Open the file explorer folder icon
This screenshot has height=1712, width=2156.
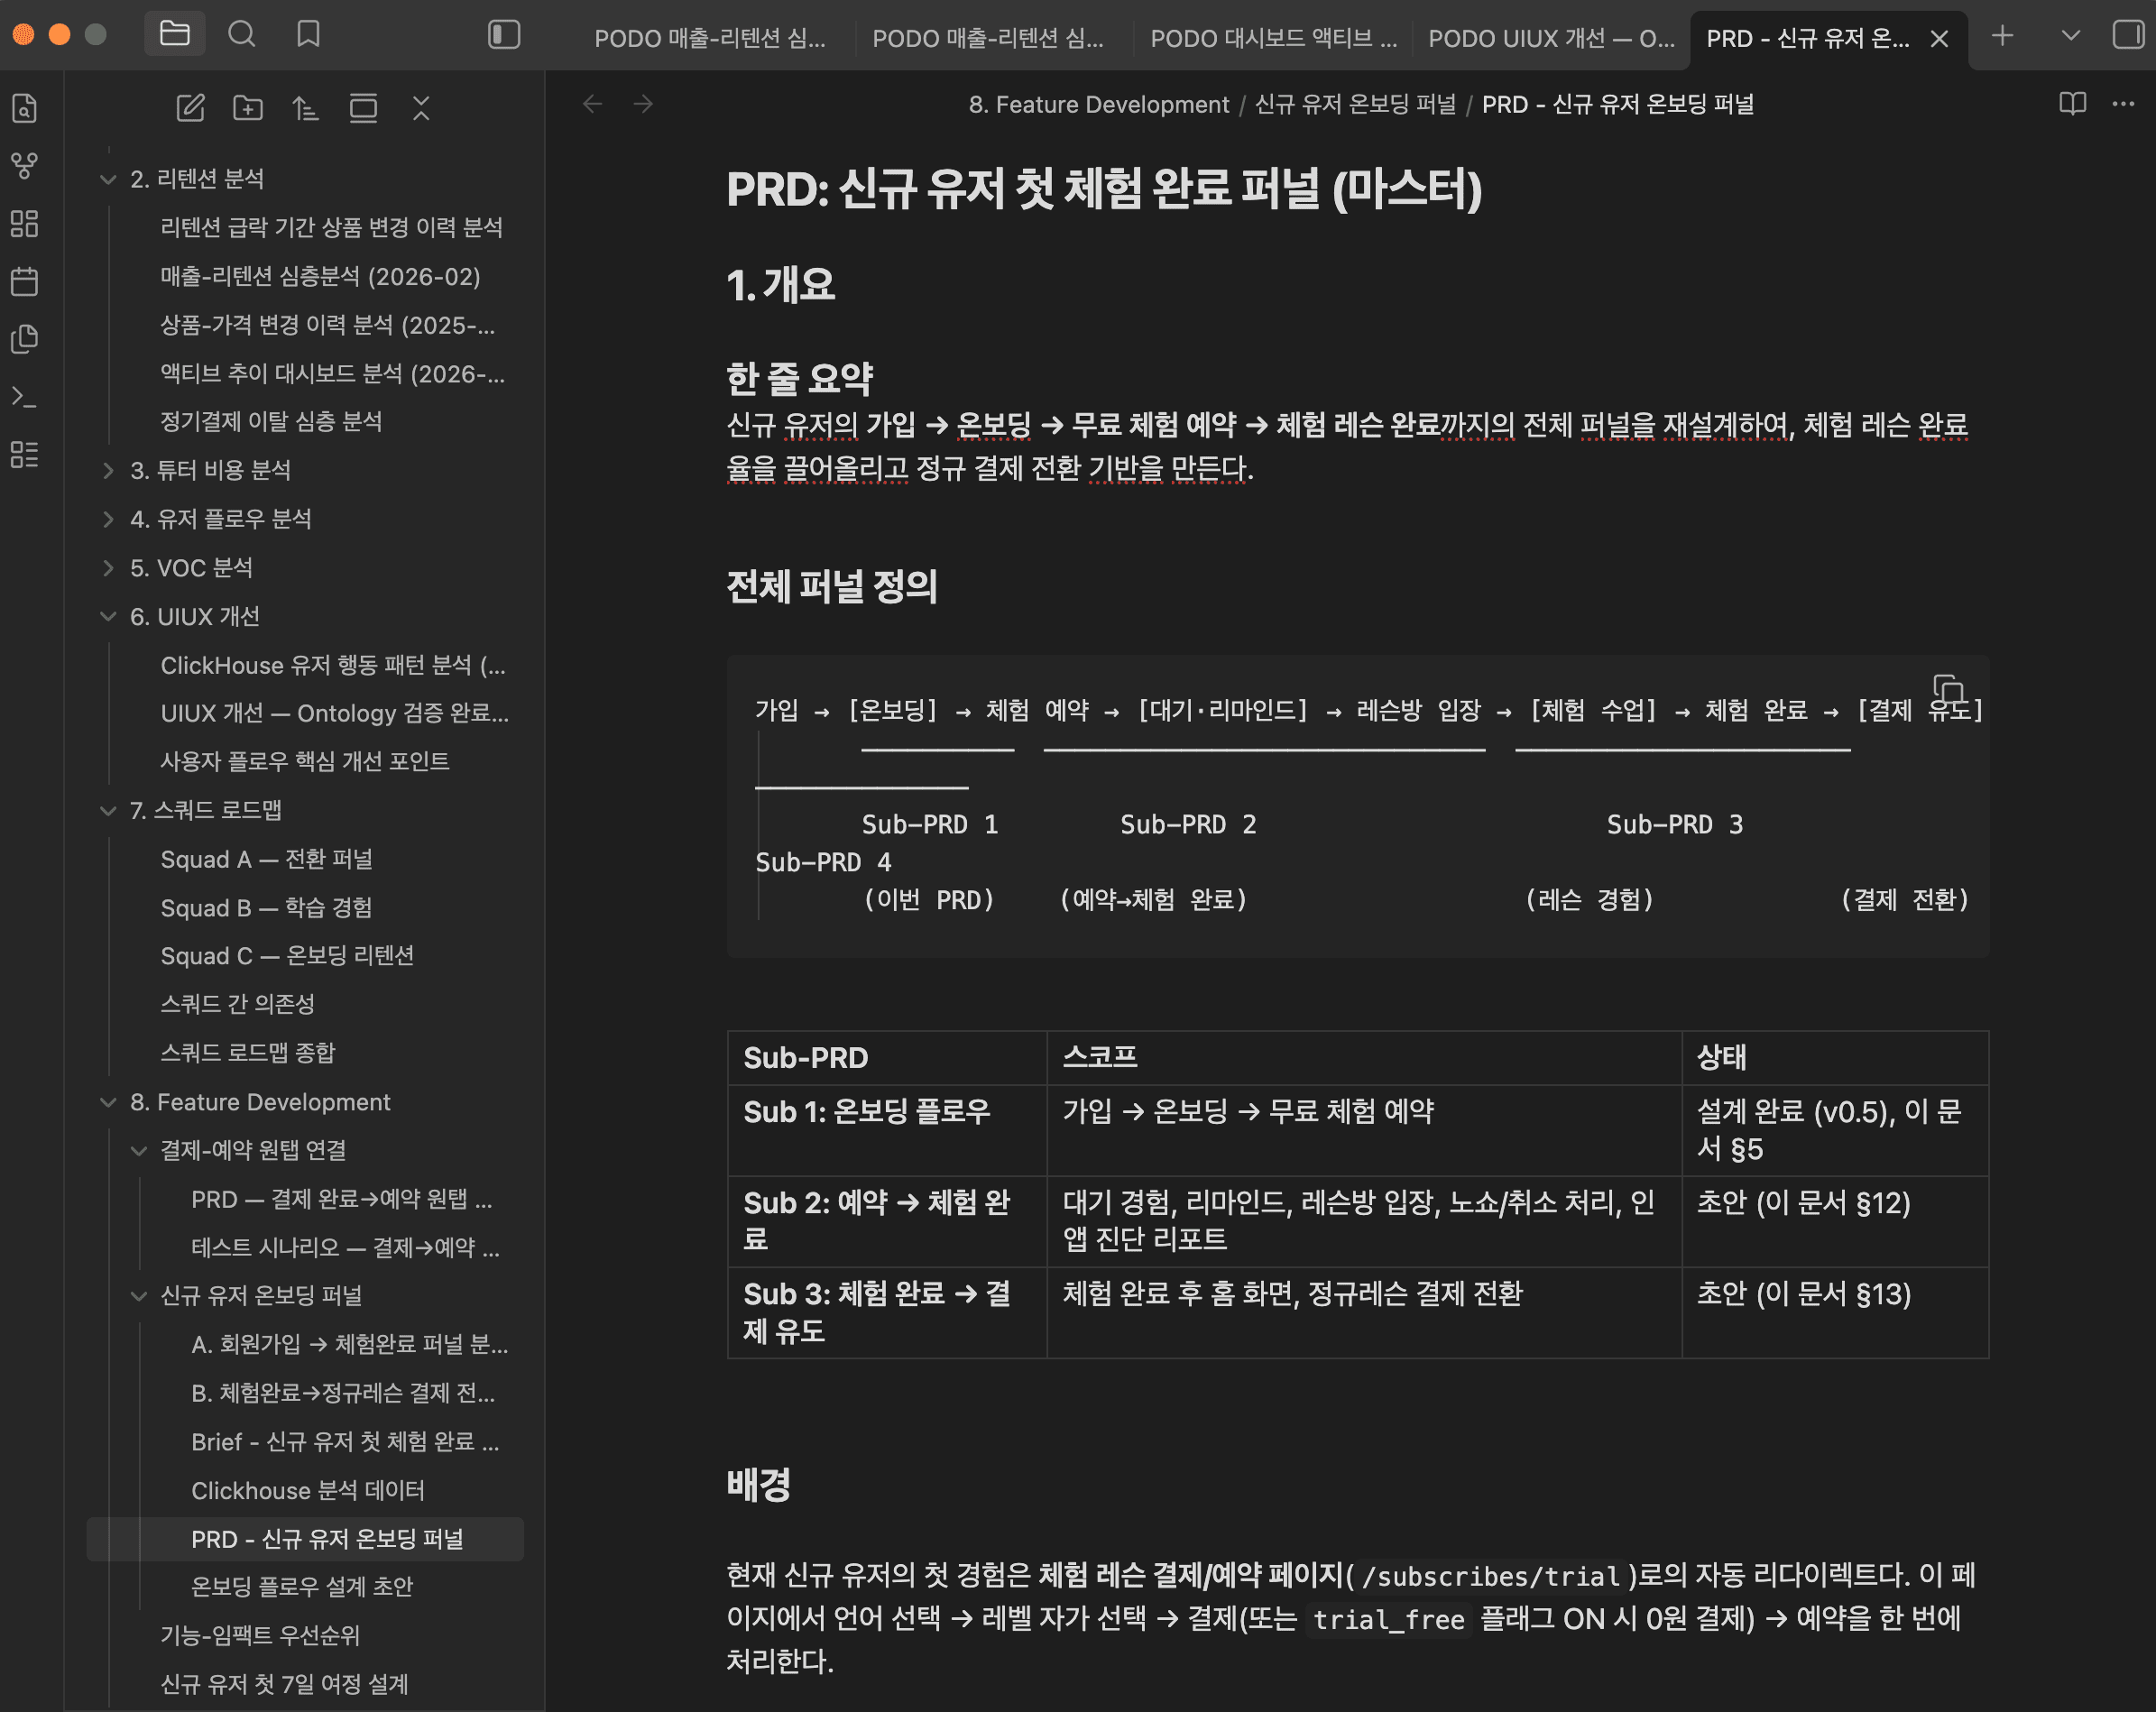(174, 34)
